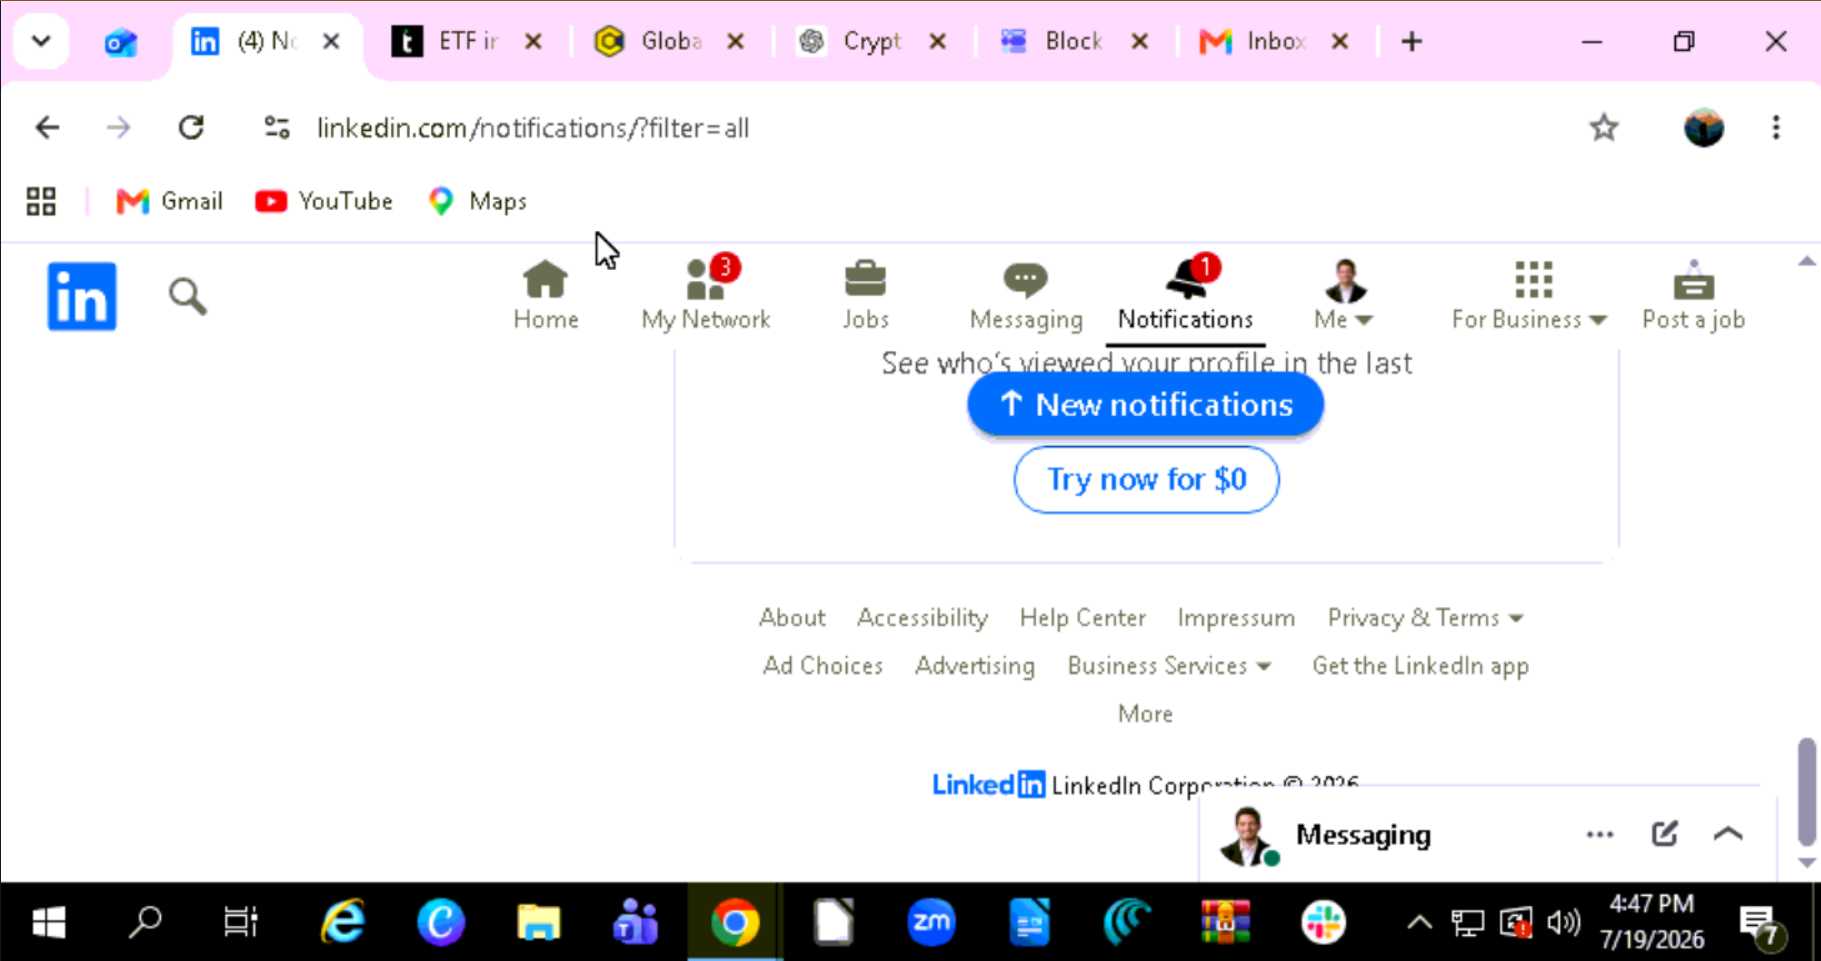The height and width of the screenshot is (961, 1821).
Task: Open the Ad Choices link
Action: [823, 666]
